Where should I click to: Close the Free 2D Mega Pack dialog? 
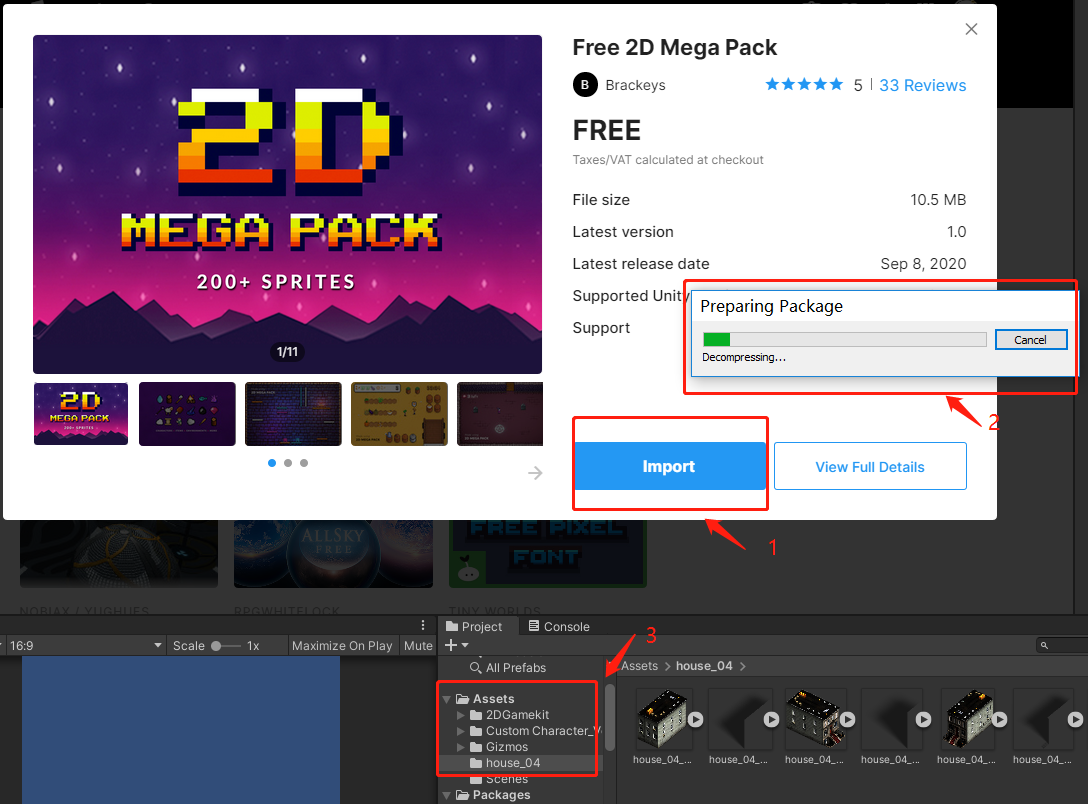point(971,28)
